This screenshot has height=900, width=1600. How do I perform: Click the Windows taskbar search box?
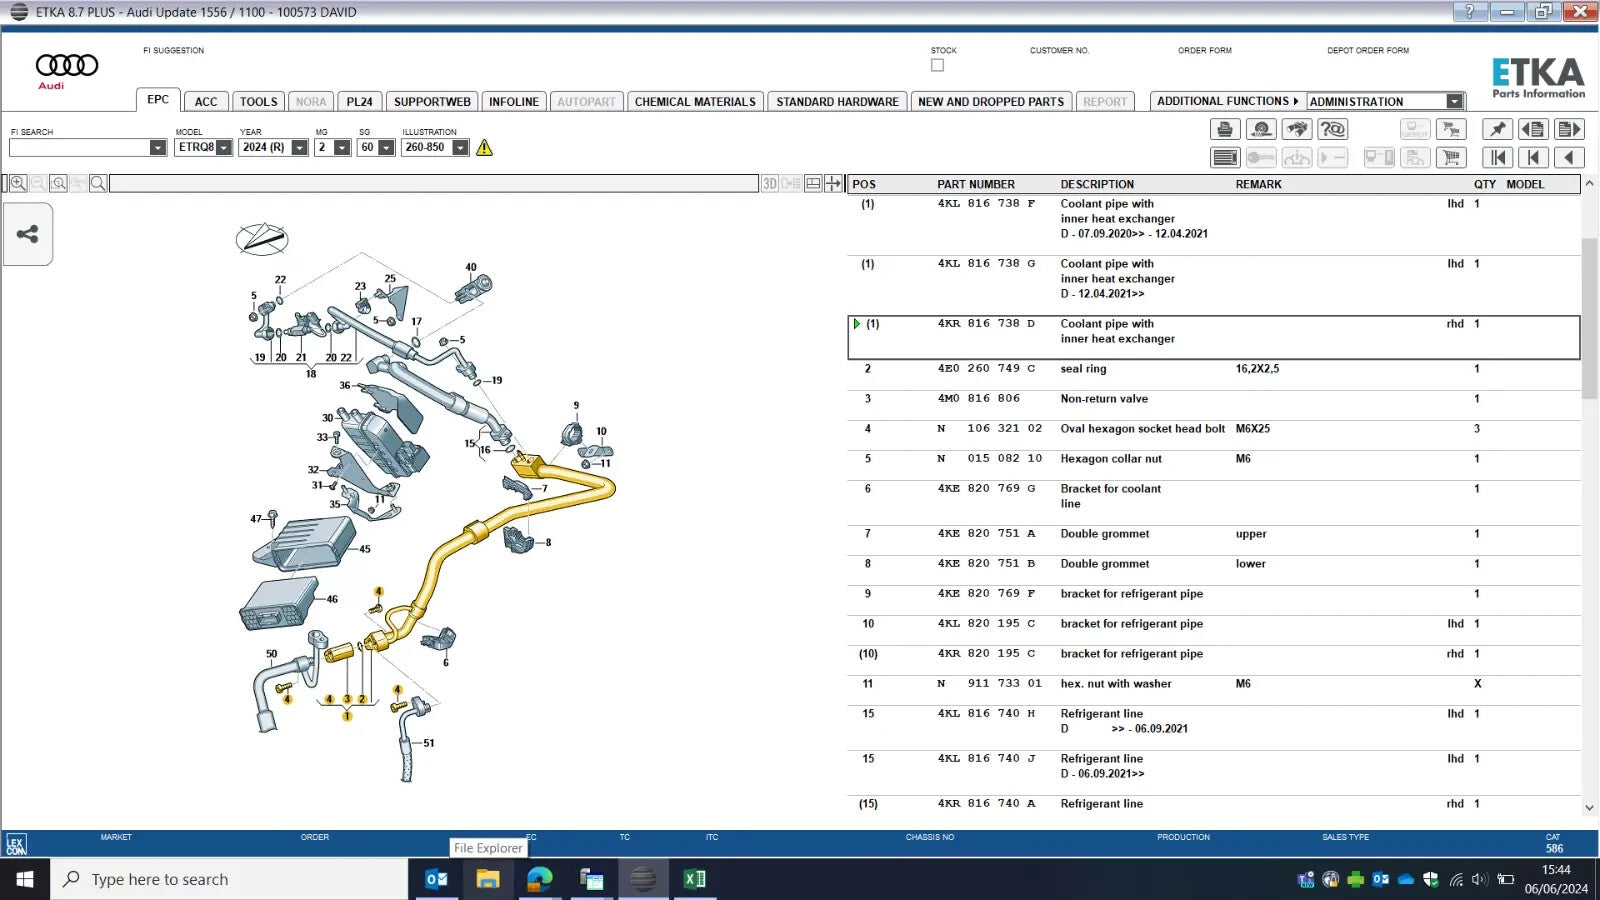[x=229, y=879]
